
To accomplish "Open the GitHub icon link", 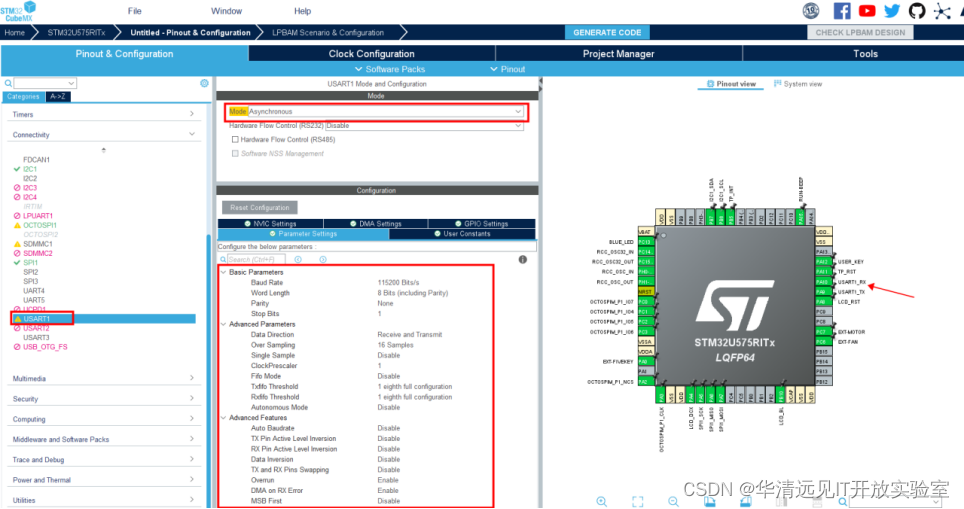I will (x=917, y=10).
